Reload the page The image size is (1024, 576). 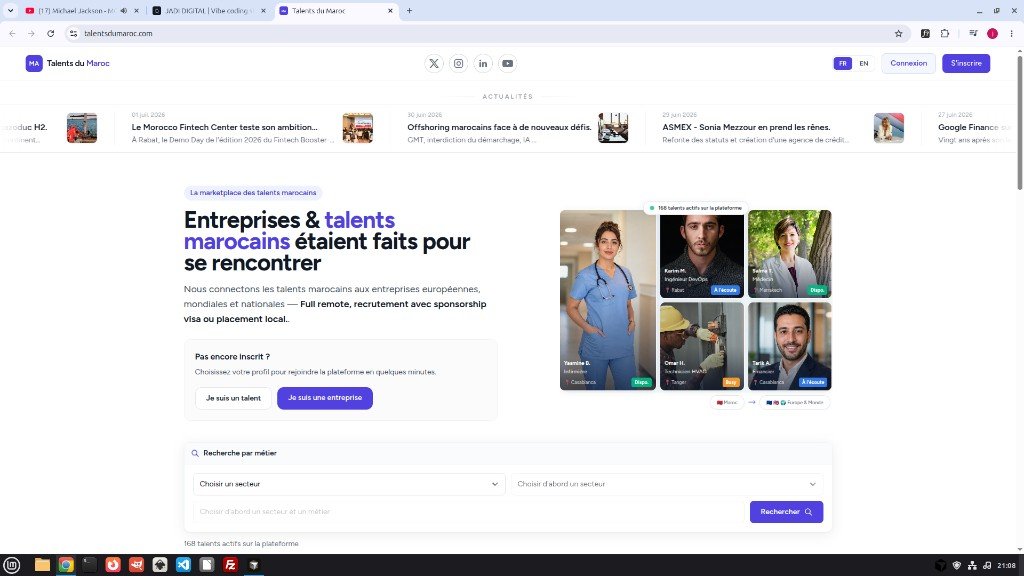tap(50, 33)
